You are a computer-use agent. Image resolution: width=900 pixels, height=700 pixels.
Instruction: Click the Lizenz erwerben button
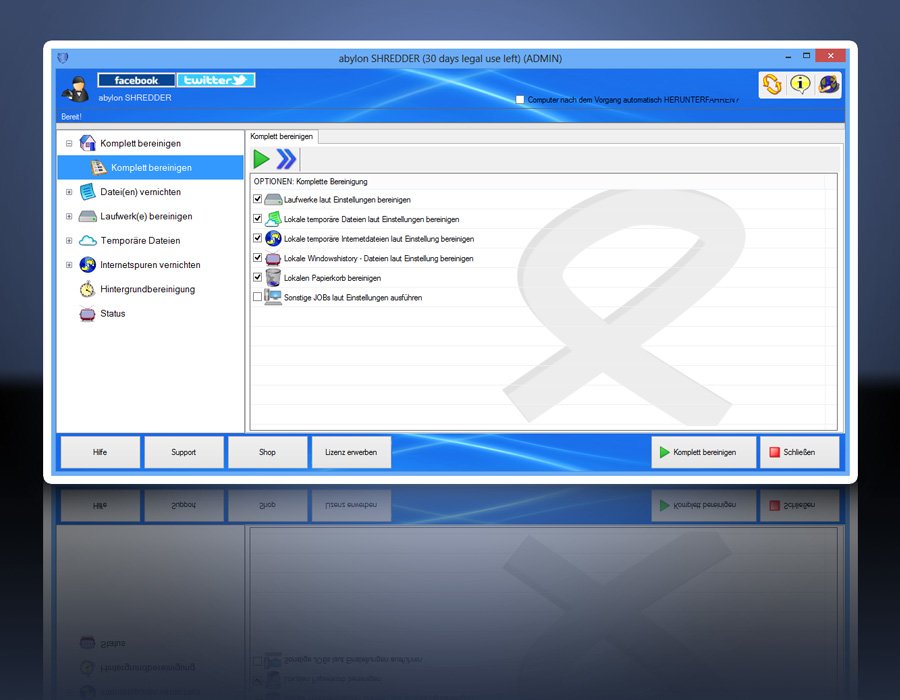(351, 452)
